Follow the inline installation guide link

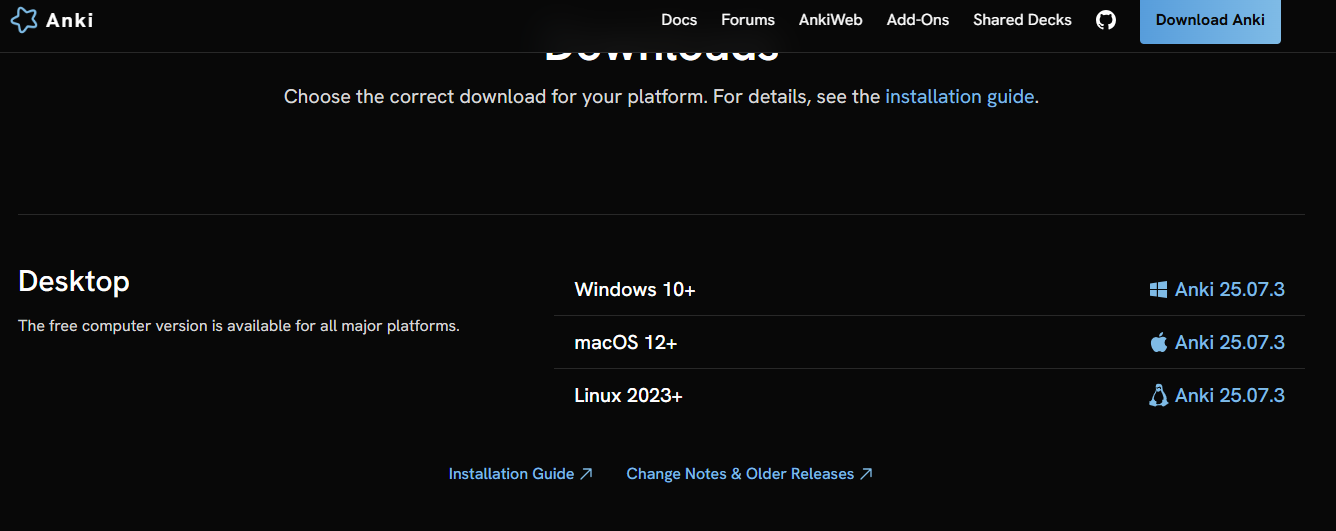tap(959, 97)
